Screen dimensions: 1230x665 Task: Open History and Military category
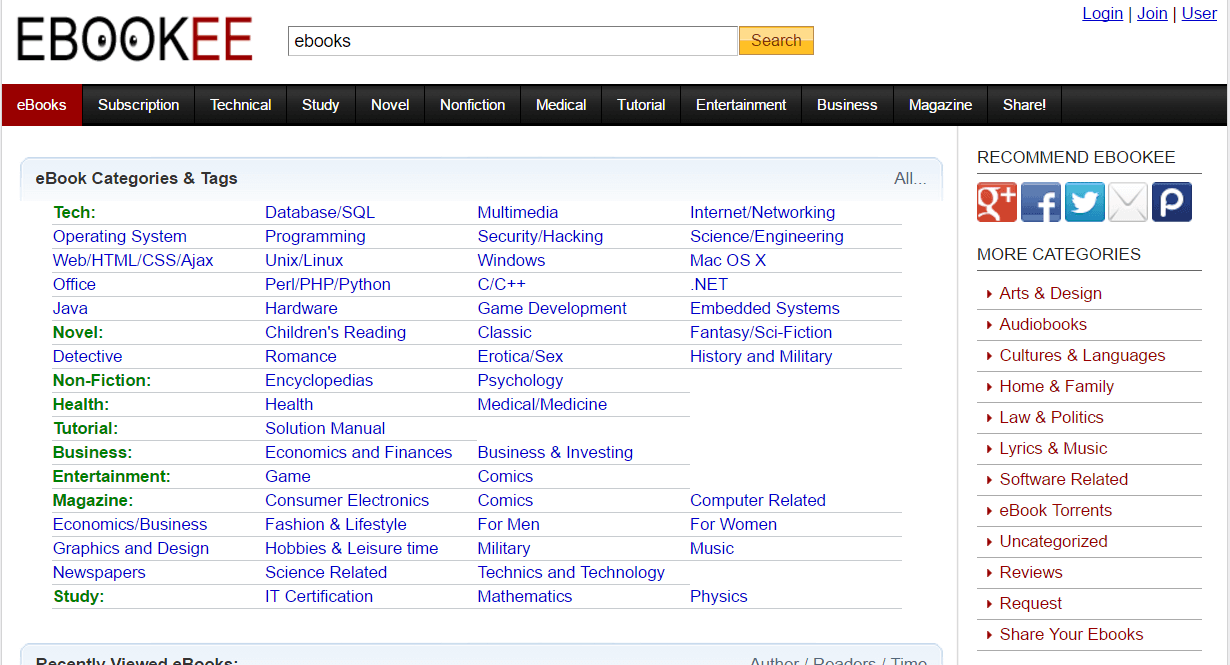[x=761, y=356]
